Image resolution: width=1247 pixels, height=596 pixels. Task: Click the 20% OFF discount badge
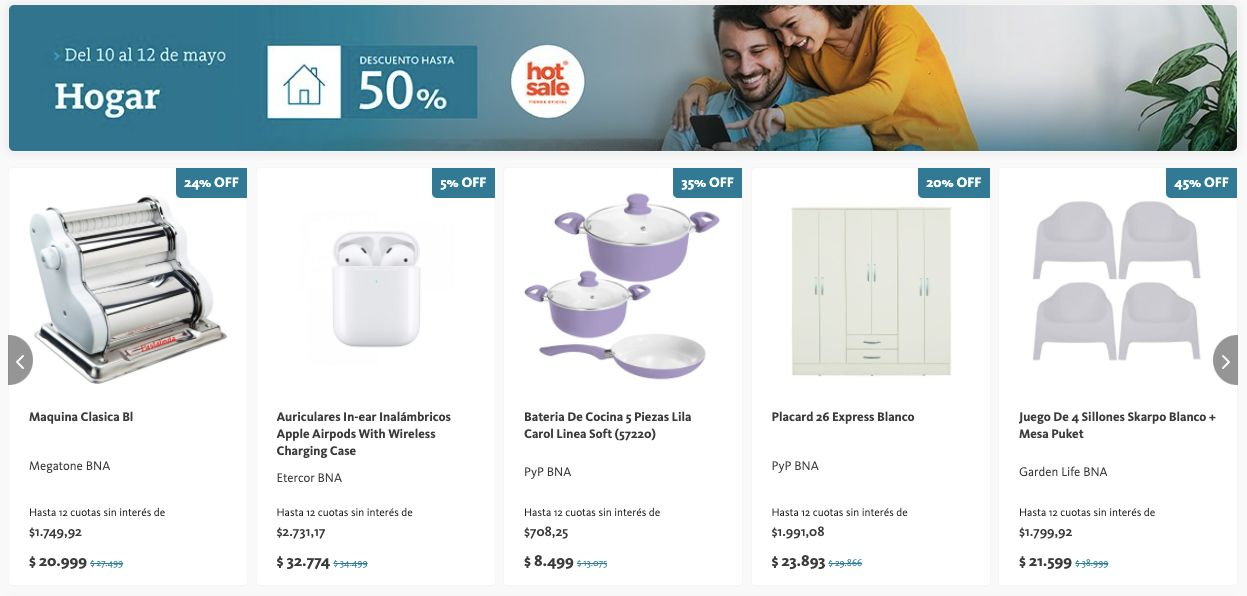coord(953,183)
